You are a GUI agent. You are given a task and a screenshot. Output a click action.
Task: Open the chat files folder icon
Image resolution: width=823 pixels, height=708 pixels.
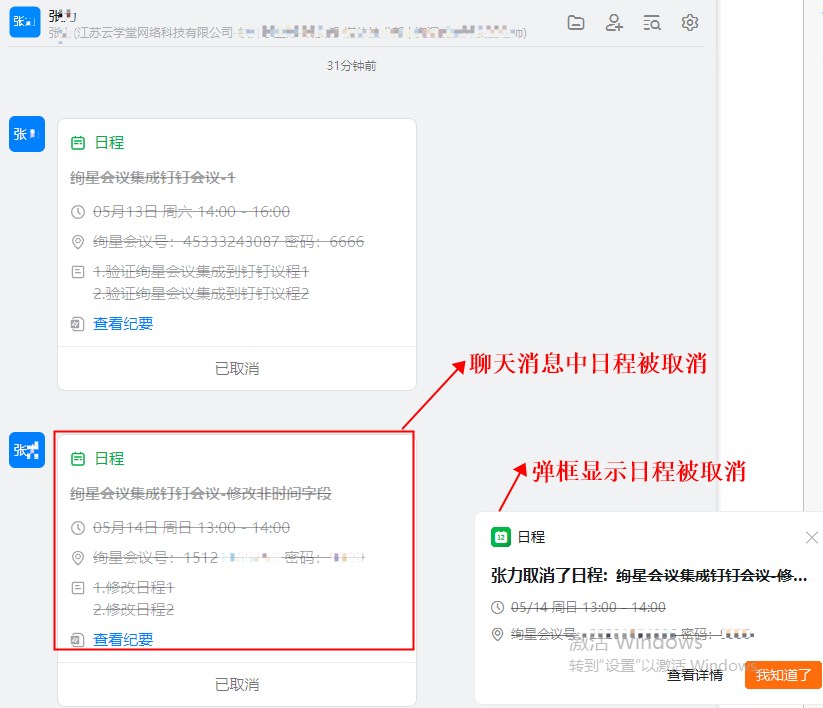tap(576, 23)
